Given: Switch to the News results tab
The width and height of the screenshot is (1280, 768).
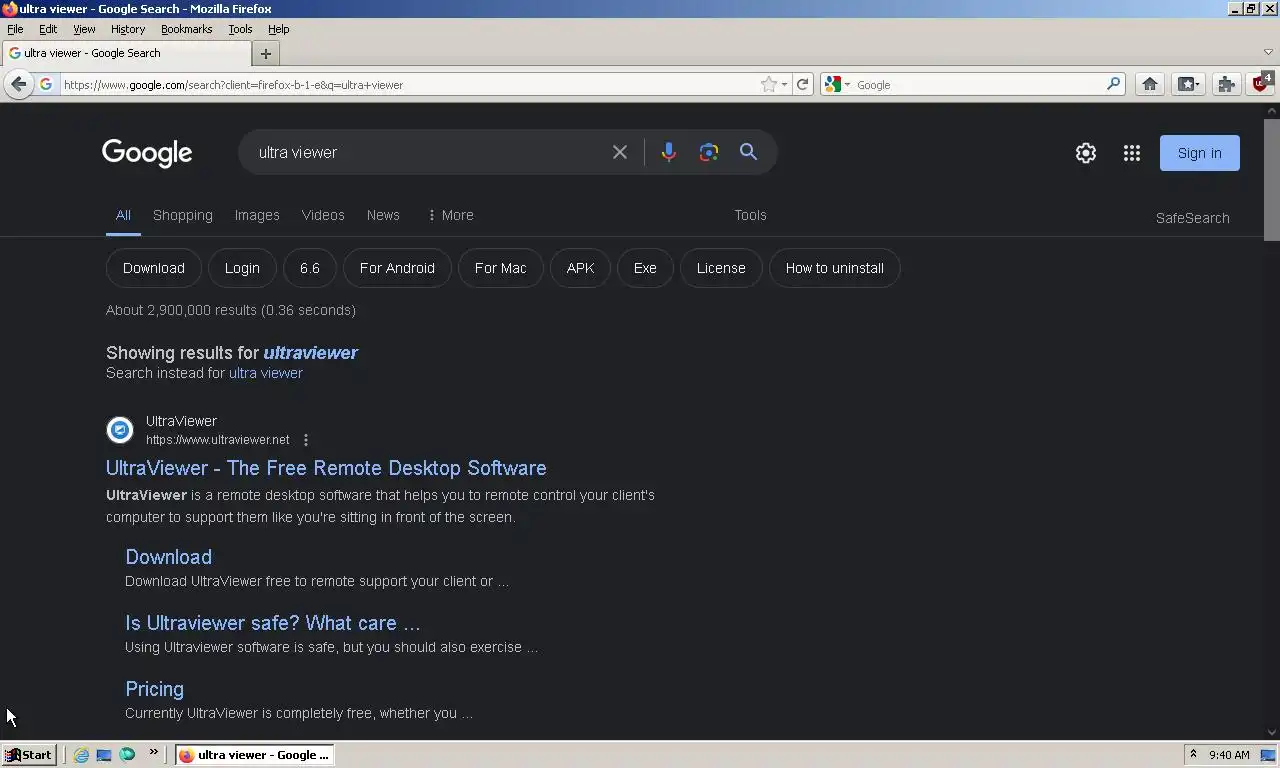Looking at the screenshot, I should point(383,215).
